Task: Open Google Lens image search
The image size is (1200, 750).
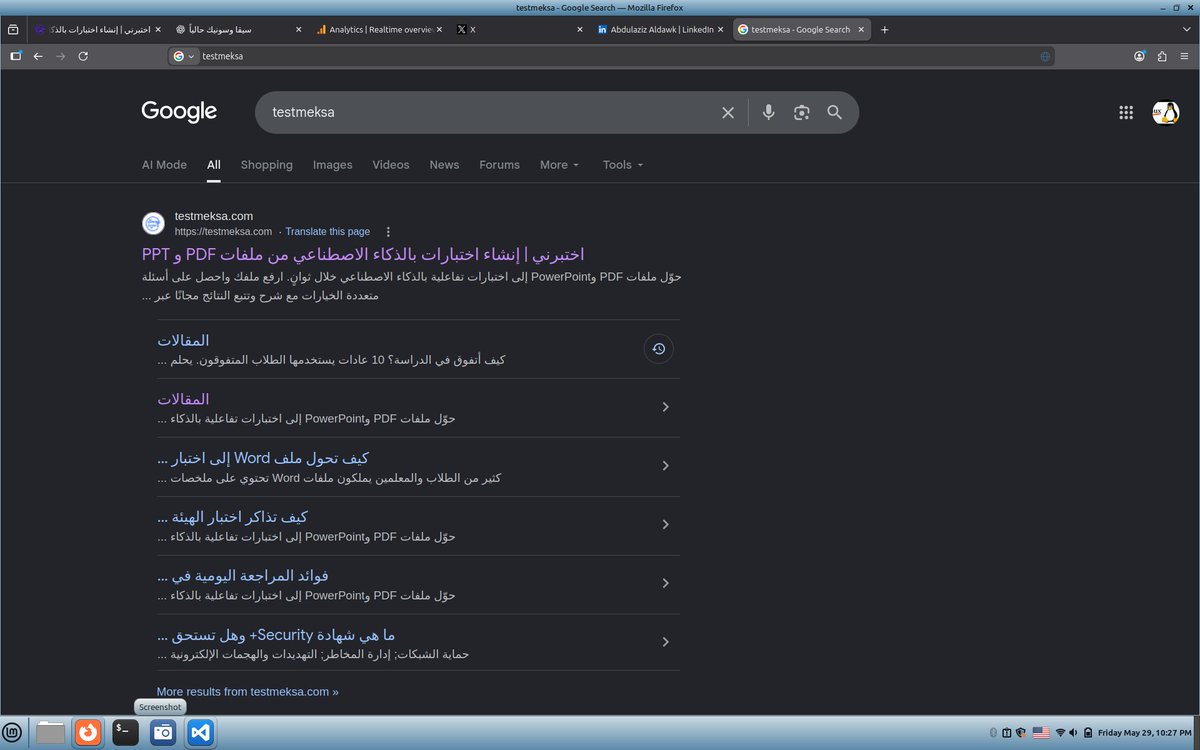Action: pyautogui.click(x=801, y=113)
